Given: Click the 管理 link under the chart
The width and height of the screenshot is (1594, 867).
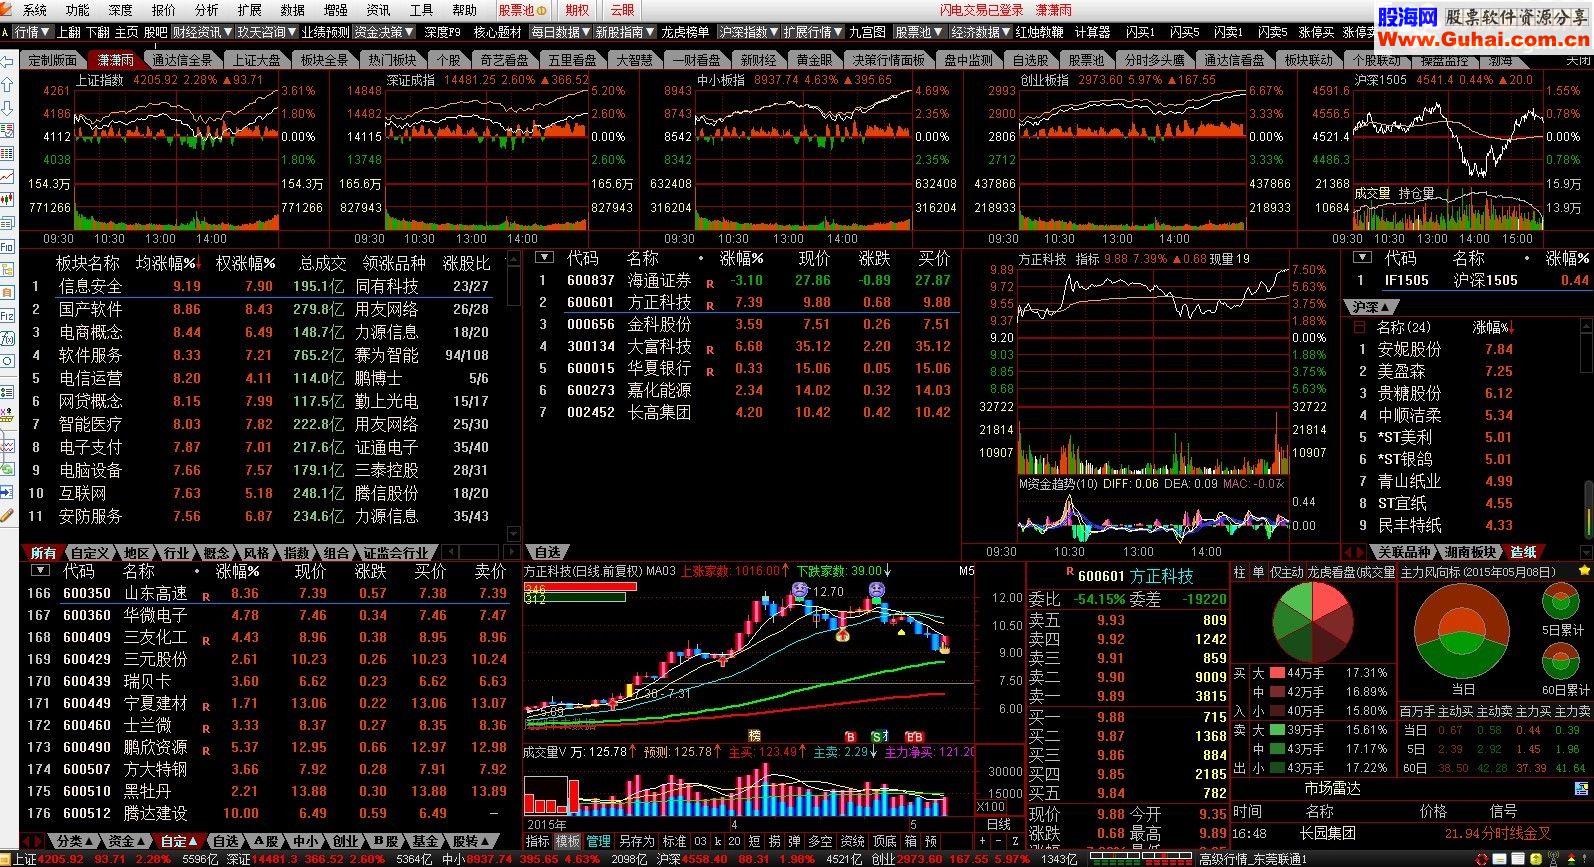Looking at the screenshot, I should pyautogui.click(x=598, y=841).
